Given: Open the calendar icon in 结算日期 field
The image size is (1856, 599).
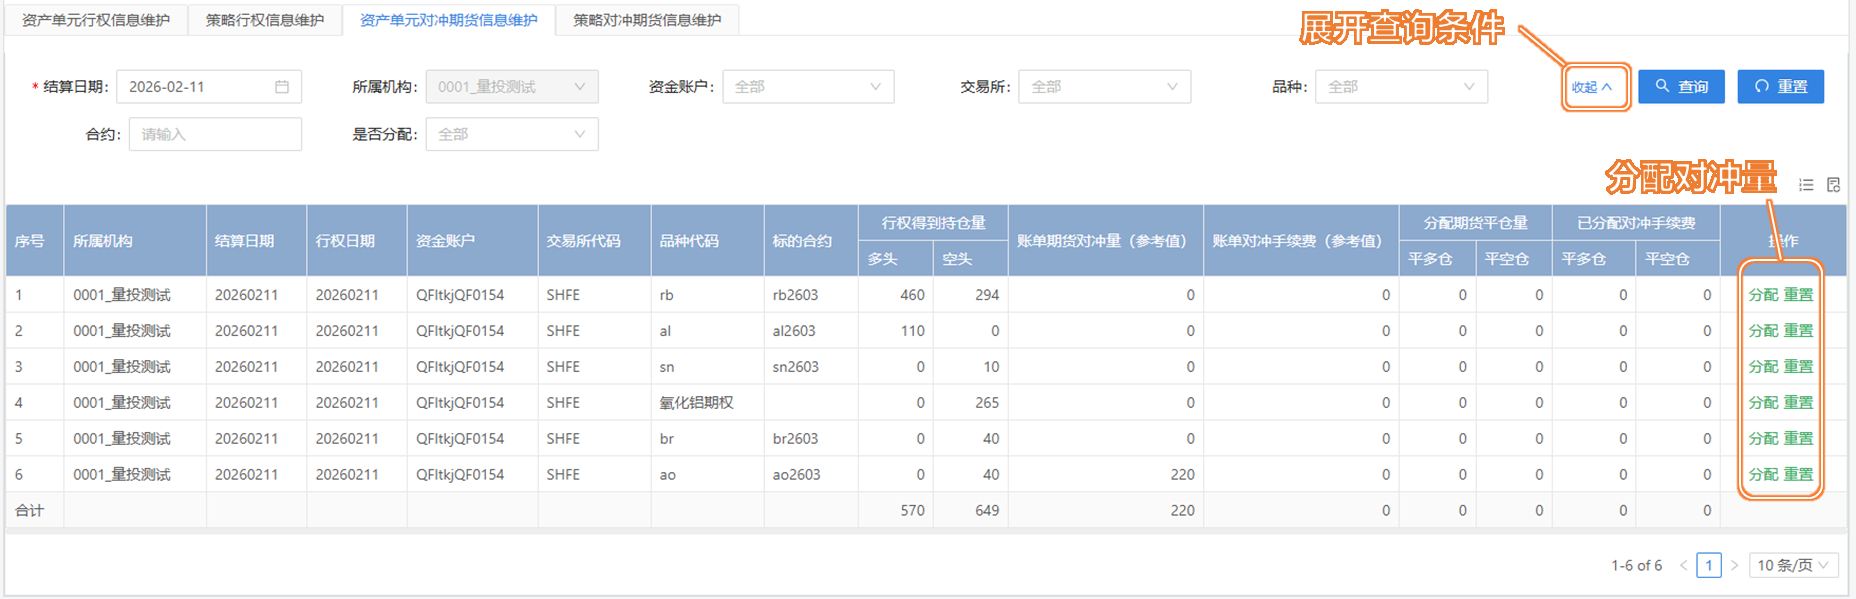Looking at the screenshot, I should click(282, 87).
